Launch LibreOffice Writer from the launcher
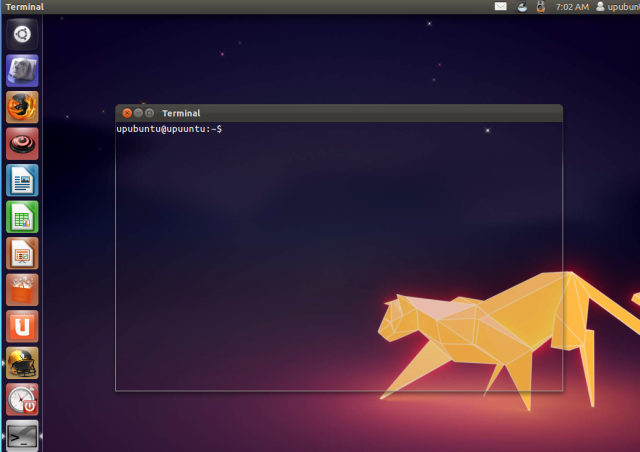The height and width of the screenshot is (452, 640). (x=22, y=180)
